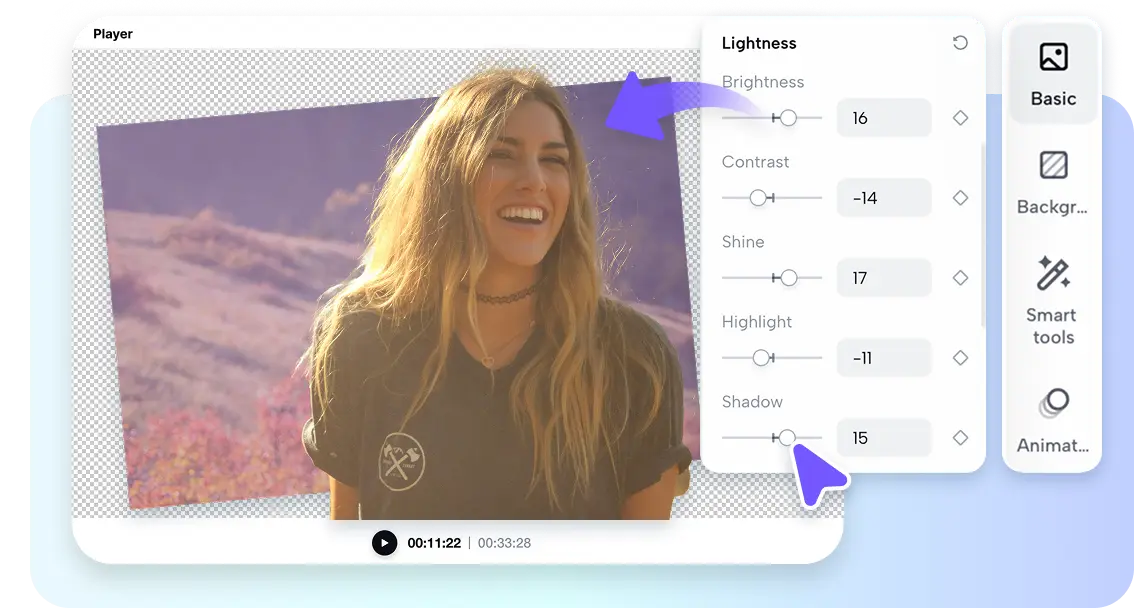Edit the Contrast value of -14
The width and height of the screenshot is (1134, 608).
(884, 197)
